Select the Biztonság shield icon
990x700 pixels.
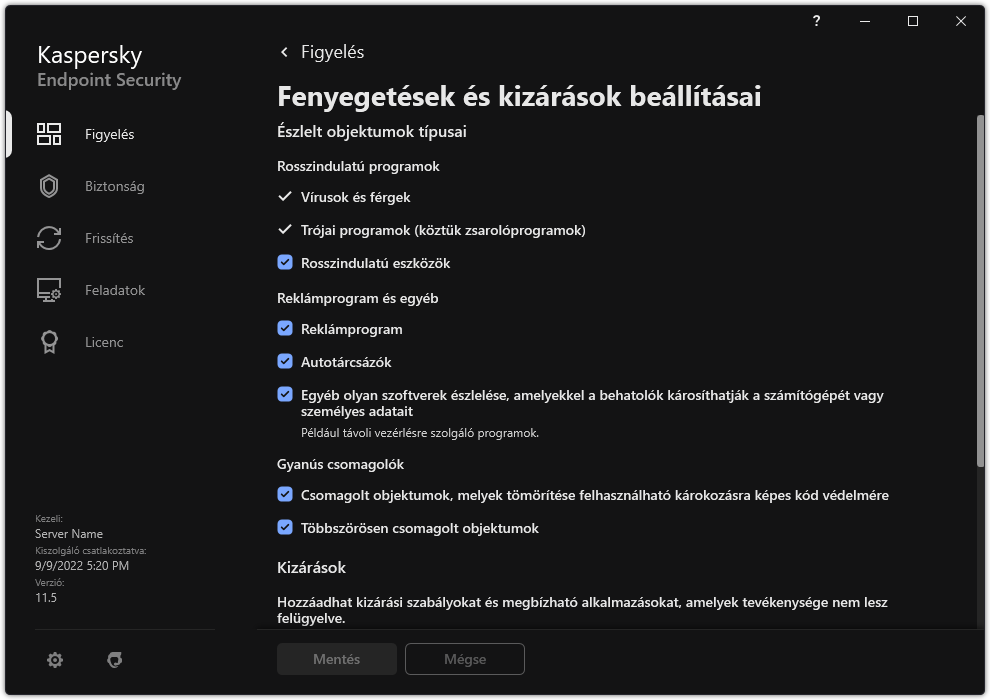[48, 186]
